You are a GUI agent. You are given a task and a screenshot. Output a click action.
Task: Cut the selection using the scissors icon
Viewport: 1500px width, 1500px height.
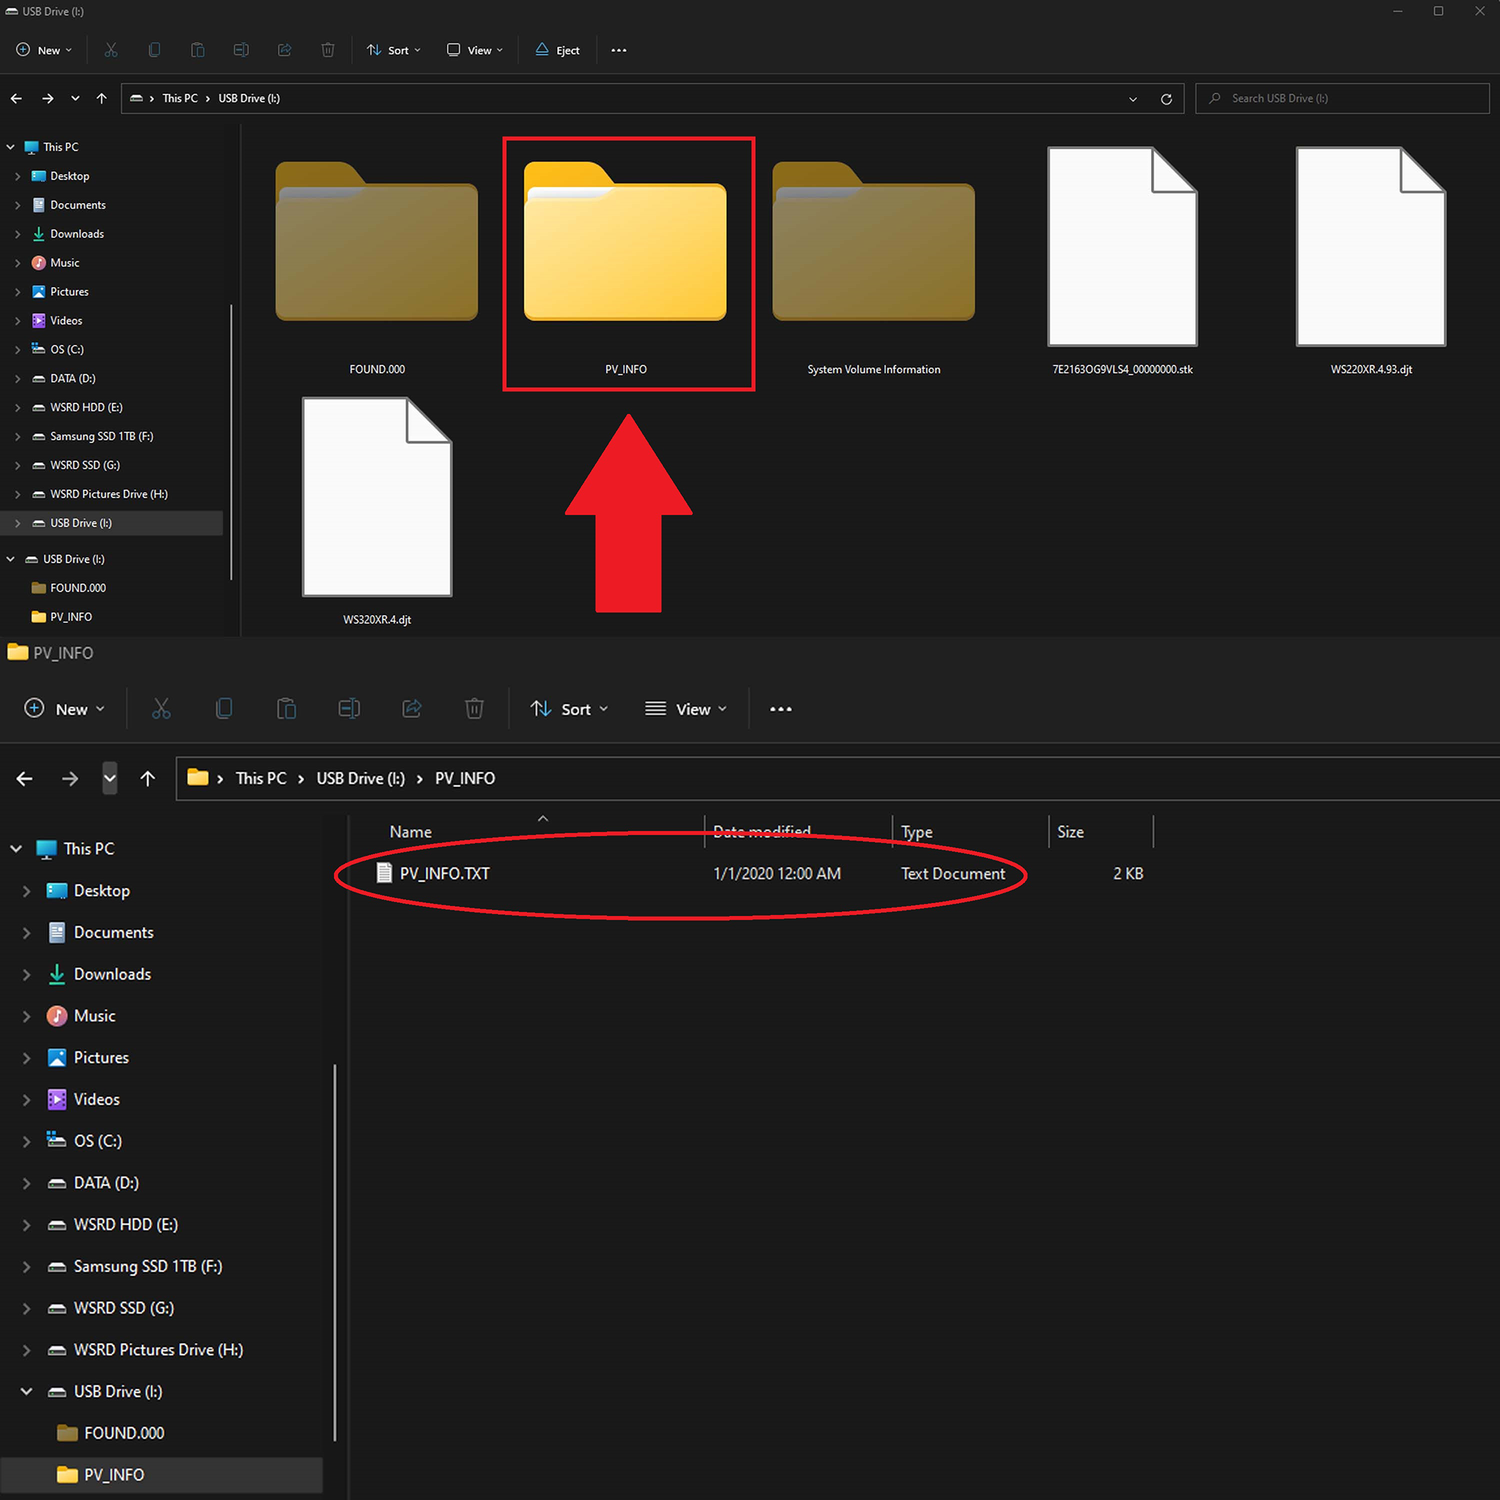pos(111,50)
